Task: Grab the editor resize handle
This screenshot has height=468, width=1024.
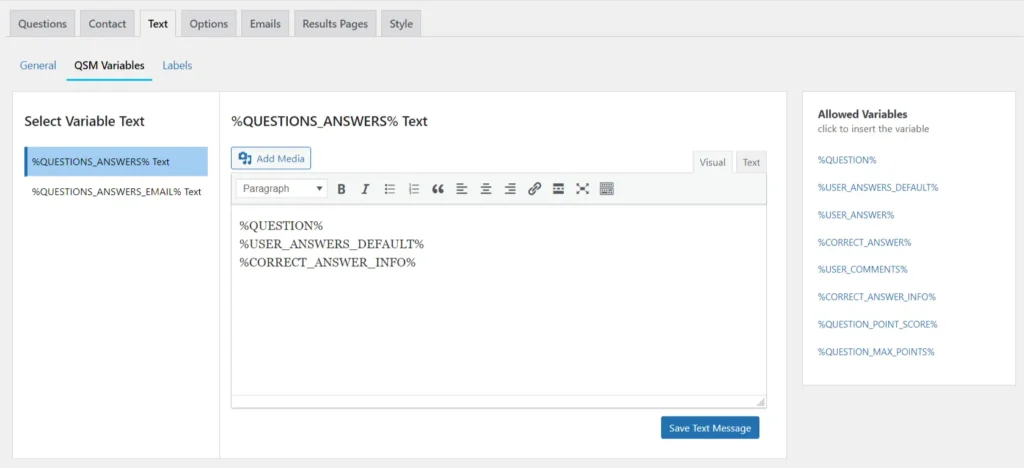Action: (x=760, y=402)
